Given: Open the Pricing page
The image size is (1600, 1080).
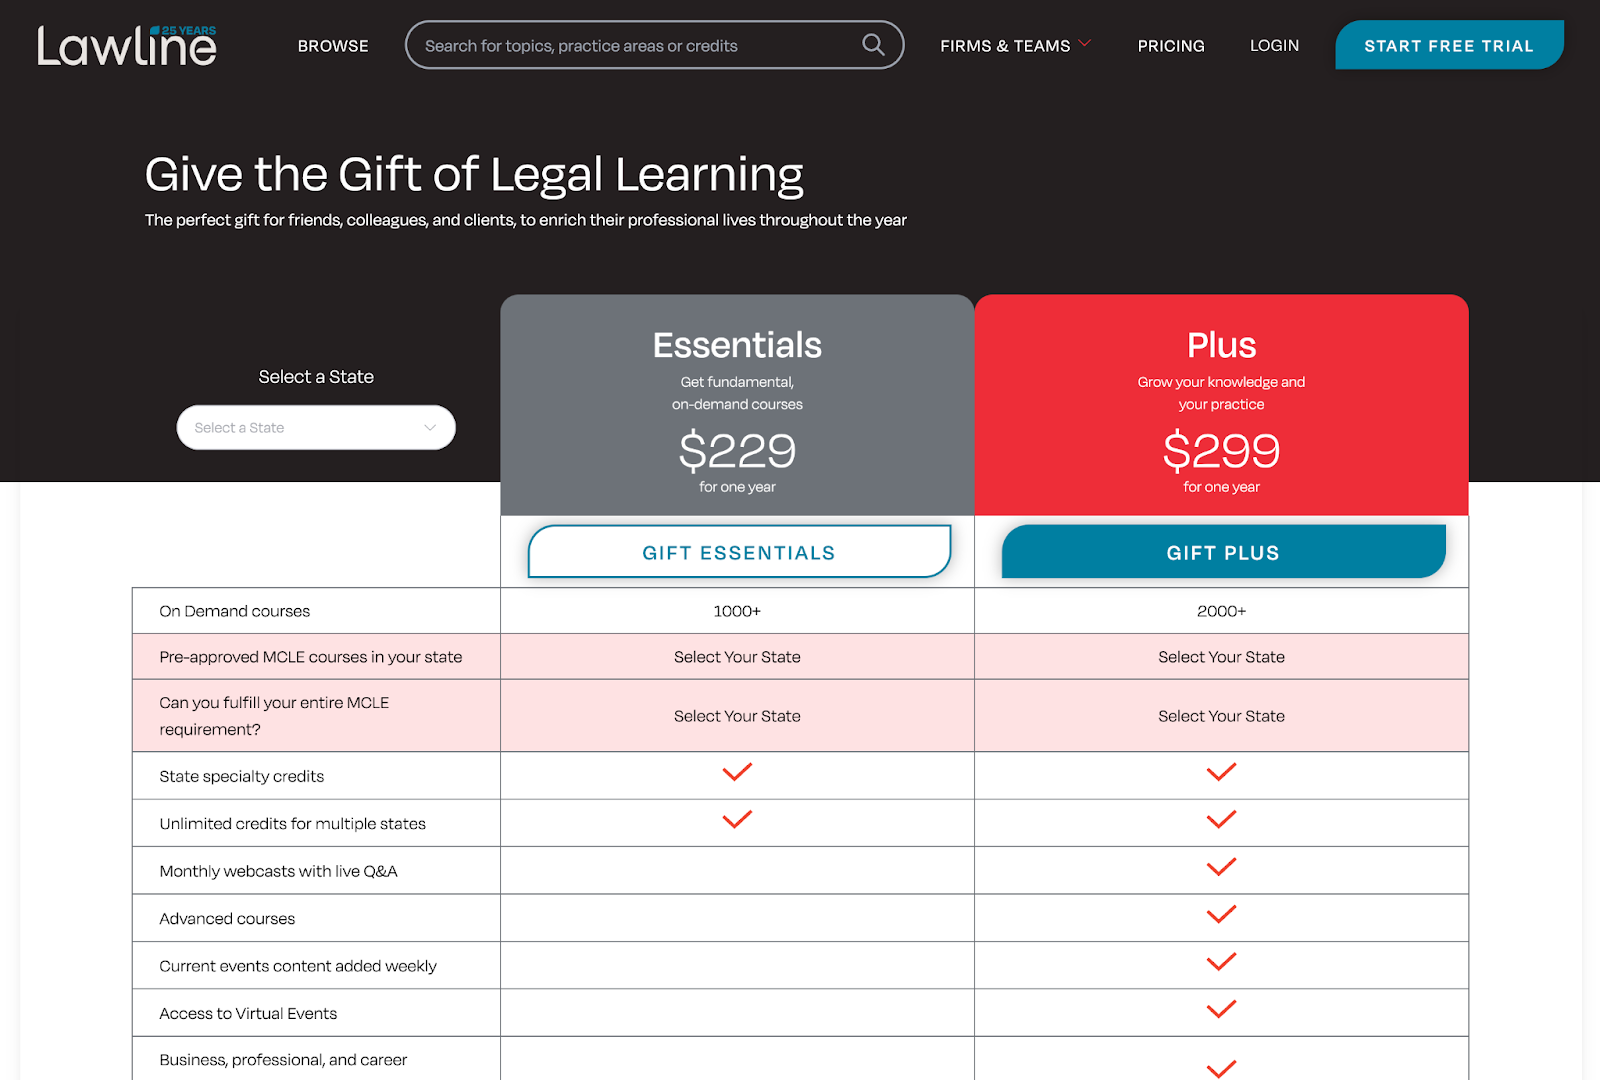Looking at the screenshot, I should [1170, 45].
